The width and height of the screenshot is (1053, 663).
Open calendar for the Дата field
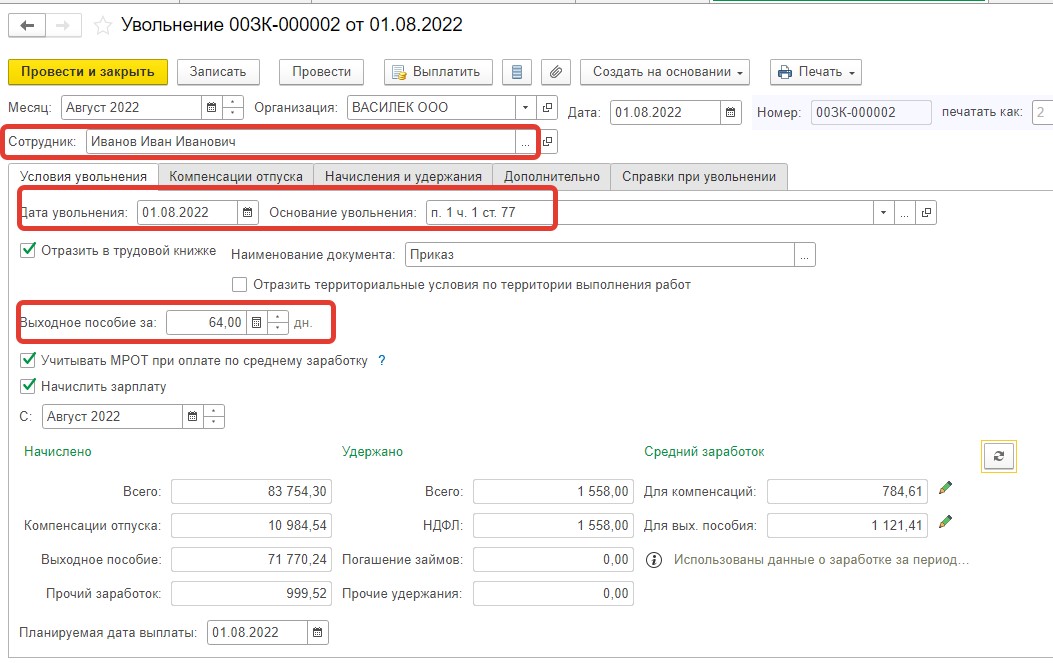point(731,112)
